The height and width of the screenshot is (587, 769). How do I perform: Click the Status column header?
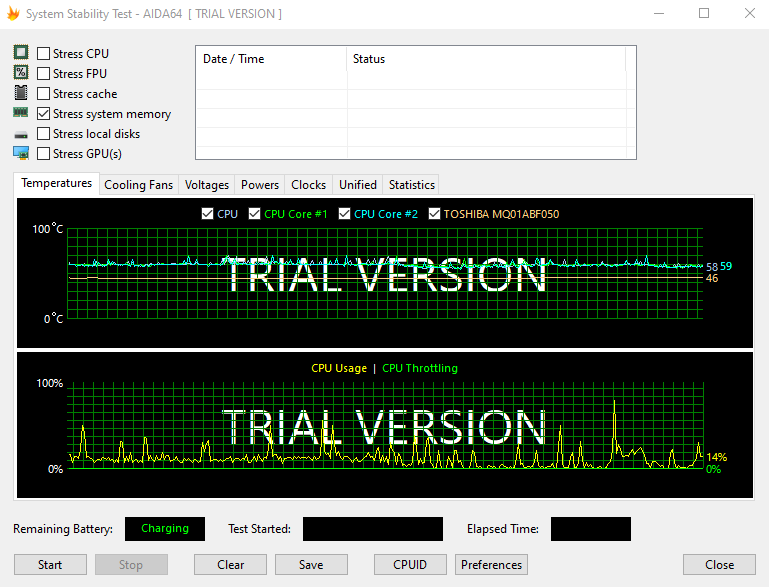pos(486,59)
